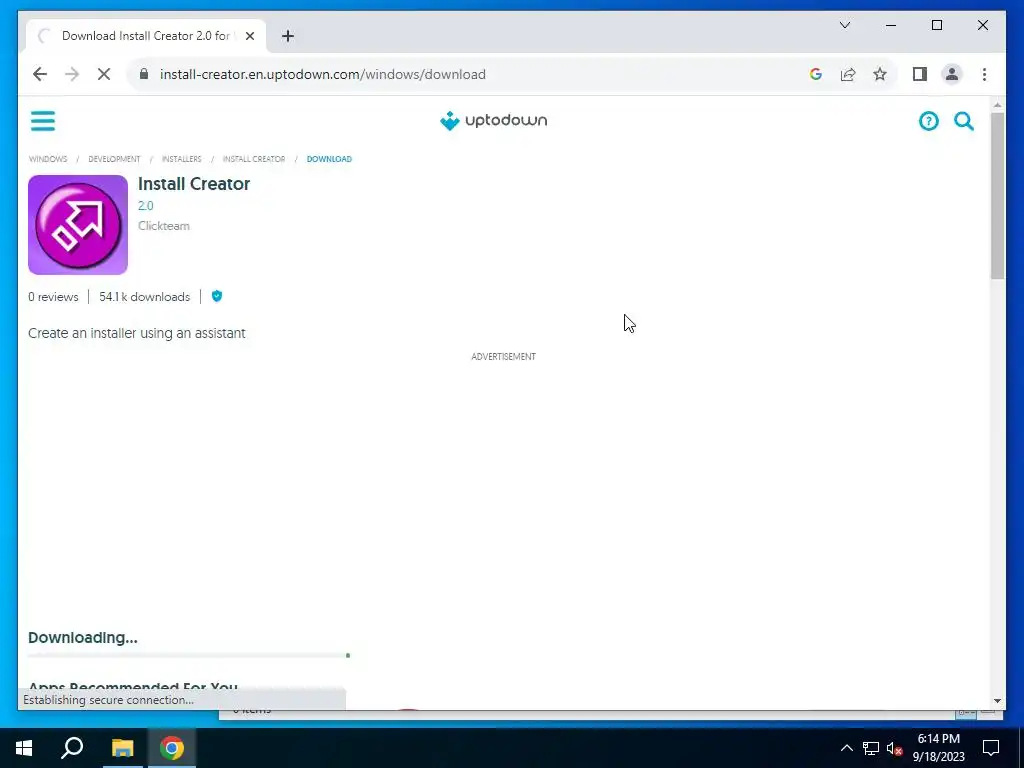This screenshot has width=1024, height=768.
Task: Share this page using the share icon
Action: point(848,74)
